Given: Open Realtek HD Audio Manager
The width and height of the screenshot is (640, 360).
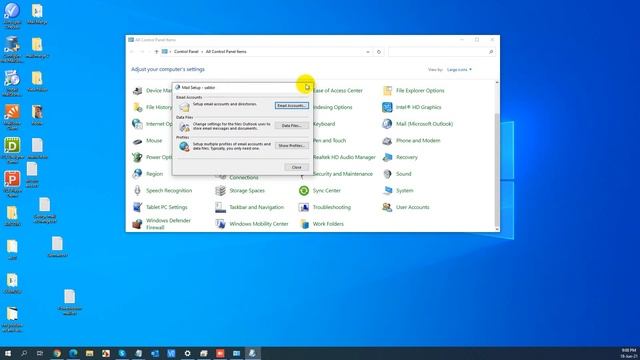Looking at the screenshot, I should click(344, 157).
